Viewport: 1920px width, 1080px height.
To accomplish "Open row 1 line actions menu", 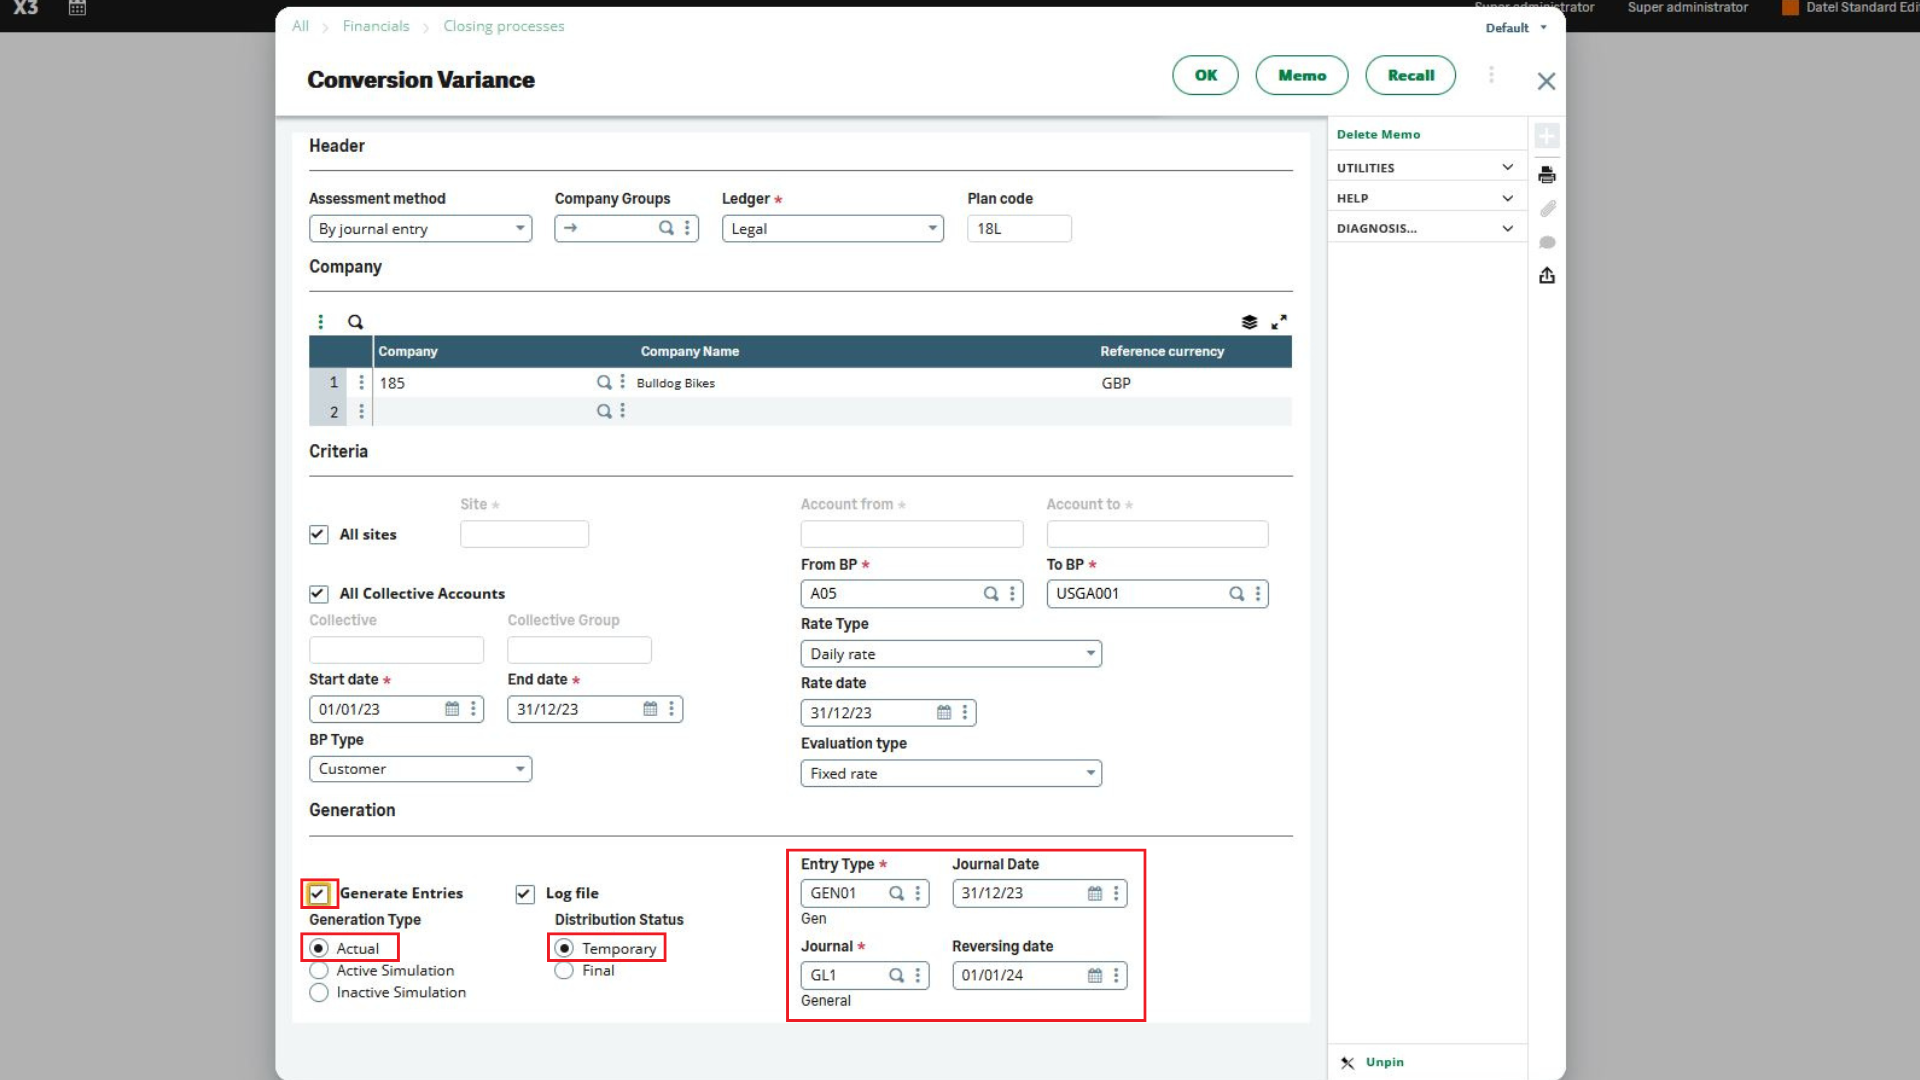I will [x=361, y=382].
